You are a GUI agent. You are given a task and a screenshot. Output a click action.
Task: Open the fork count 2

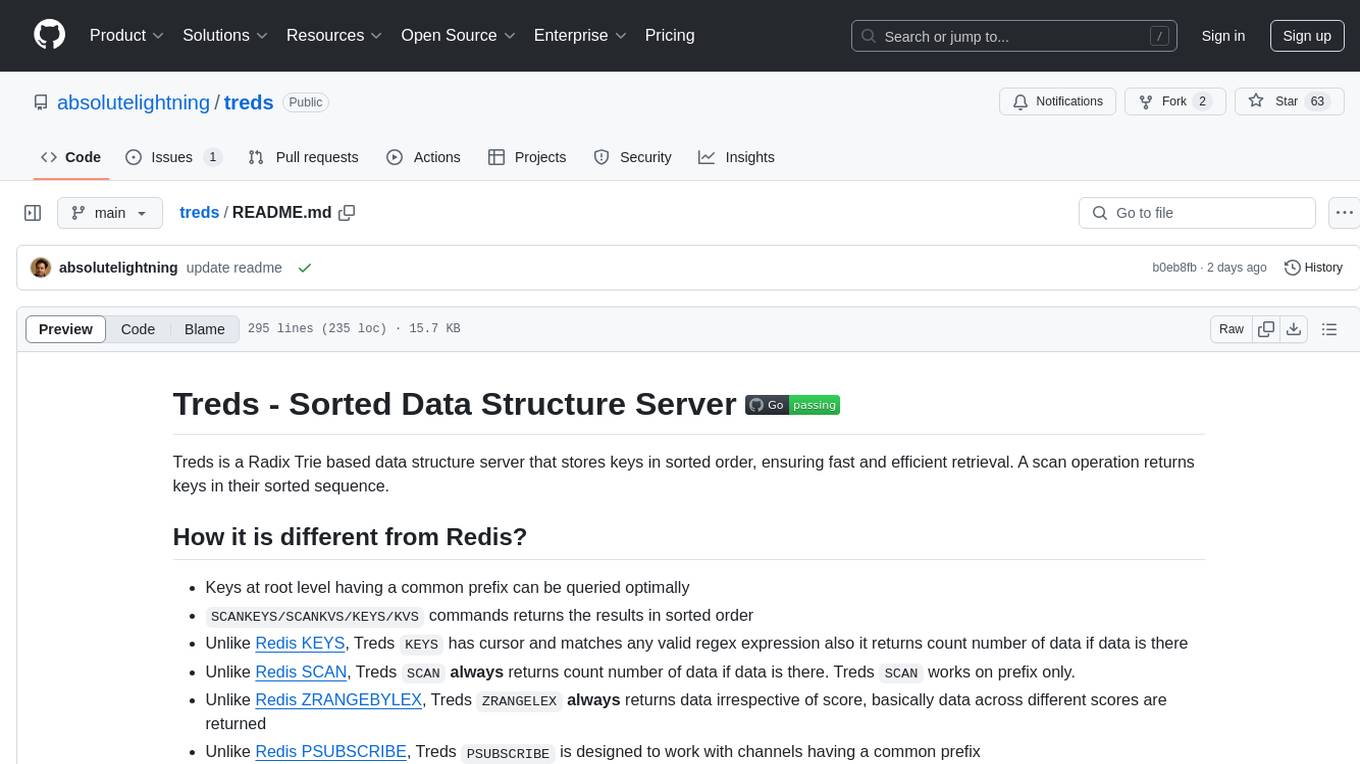[1202, 101]
